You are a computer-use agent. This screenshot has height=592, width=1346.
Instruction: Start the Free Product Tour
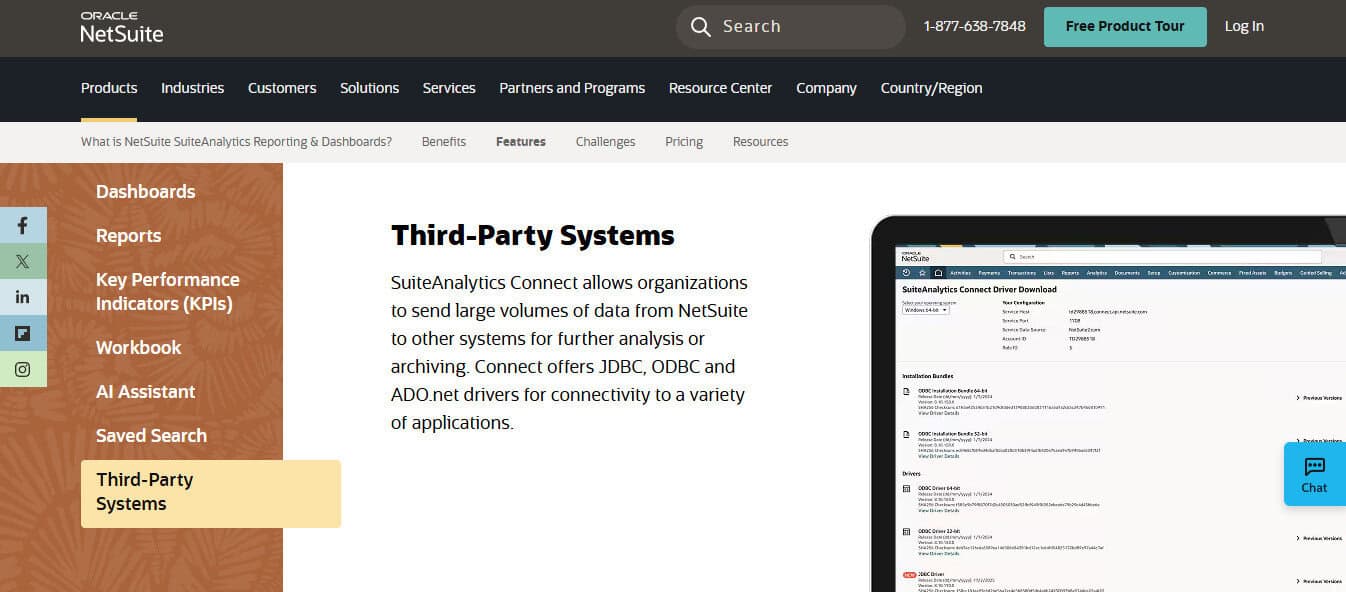pos(1125,27)
